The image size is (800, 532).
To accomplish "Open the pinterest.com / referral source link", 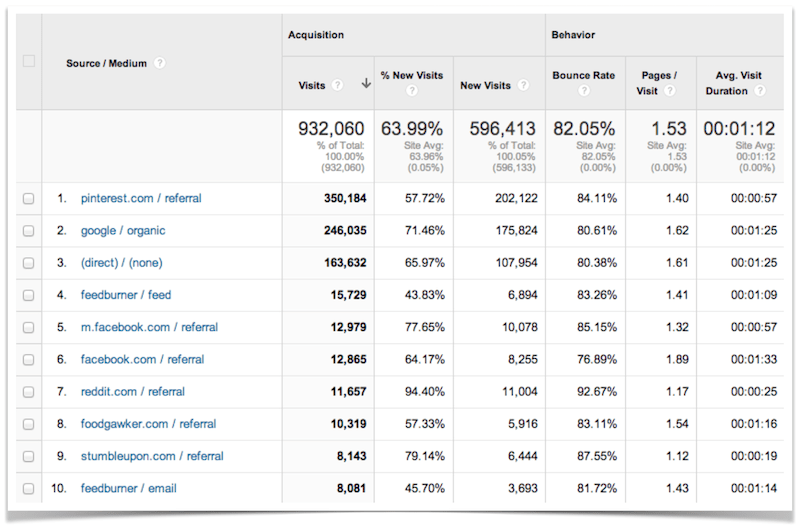I will (x=141, y=199).
